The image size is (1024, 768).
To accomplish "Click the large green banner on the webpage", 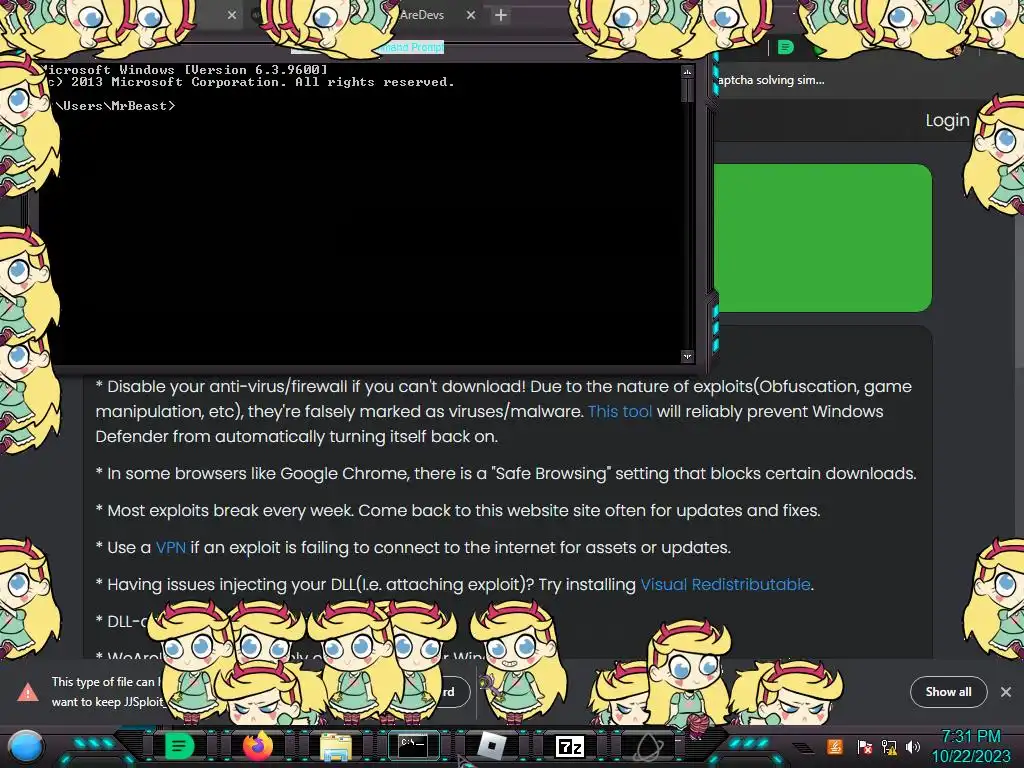I will tap(823, 238).
